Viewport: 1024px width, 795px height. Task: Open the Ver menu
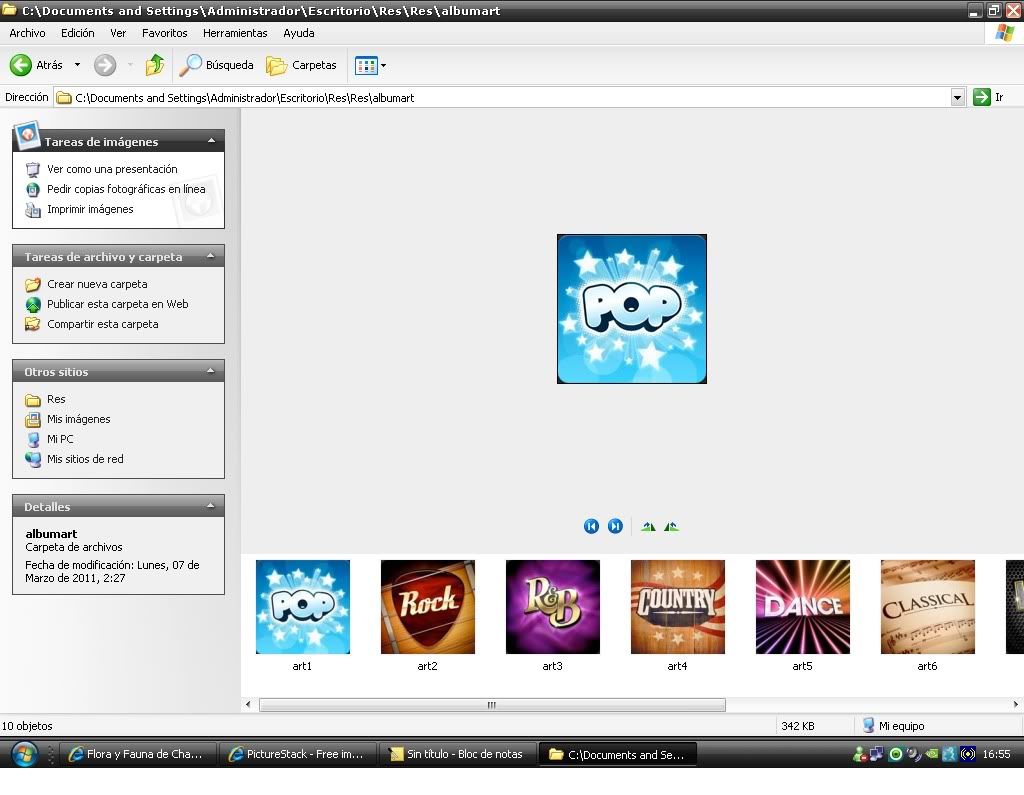pos(118,33)
